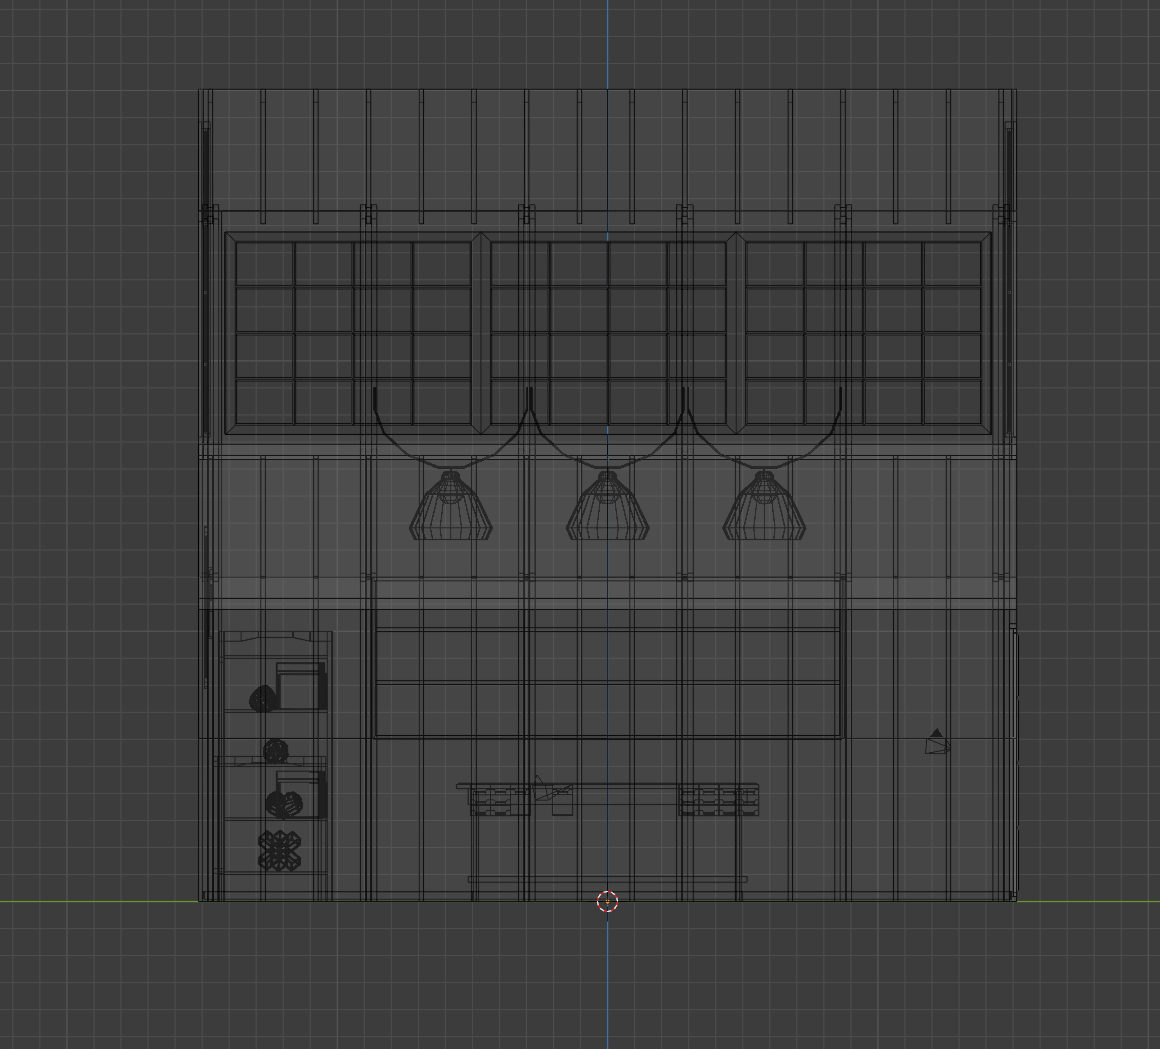The height and width of the screenshot is (1049, 1160).
Task: Select the right drawer block under the tabletop
Action: click(719, 801)
